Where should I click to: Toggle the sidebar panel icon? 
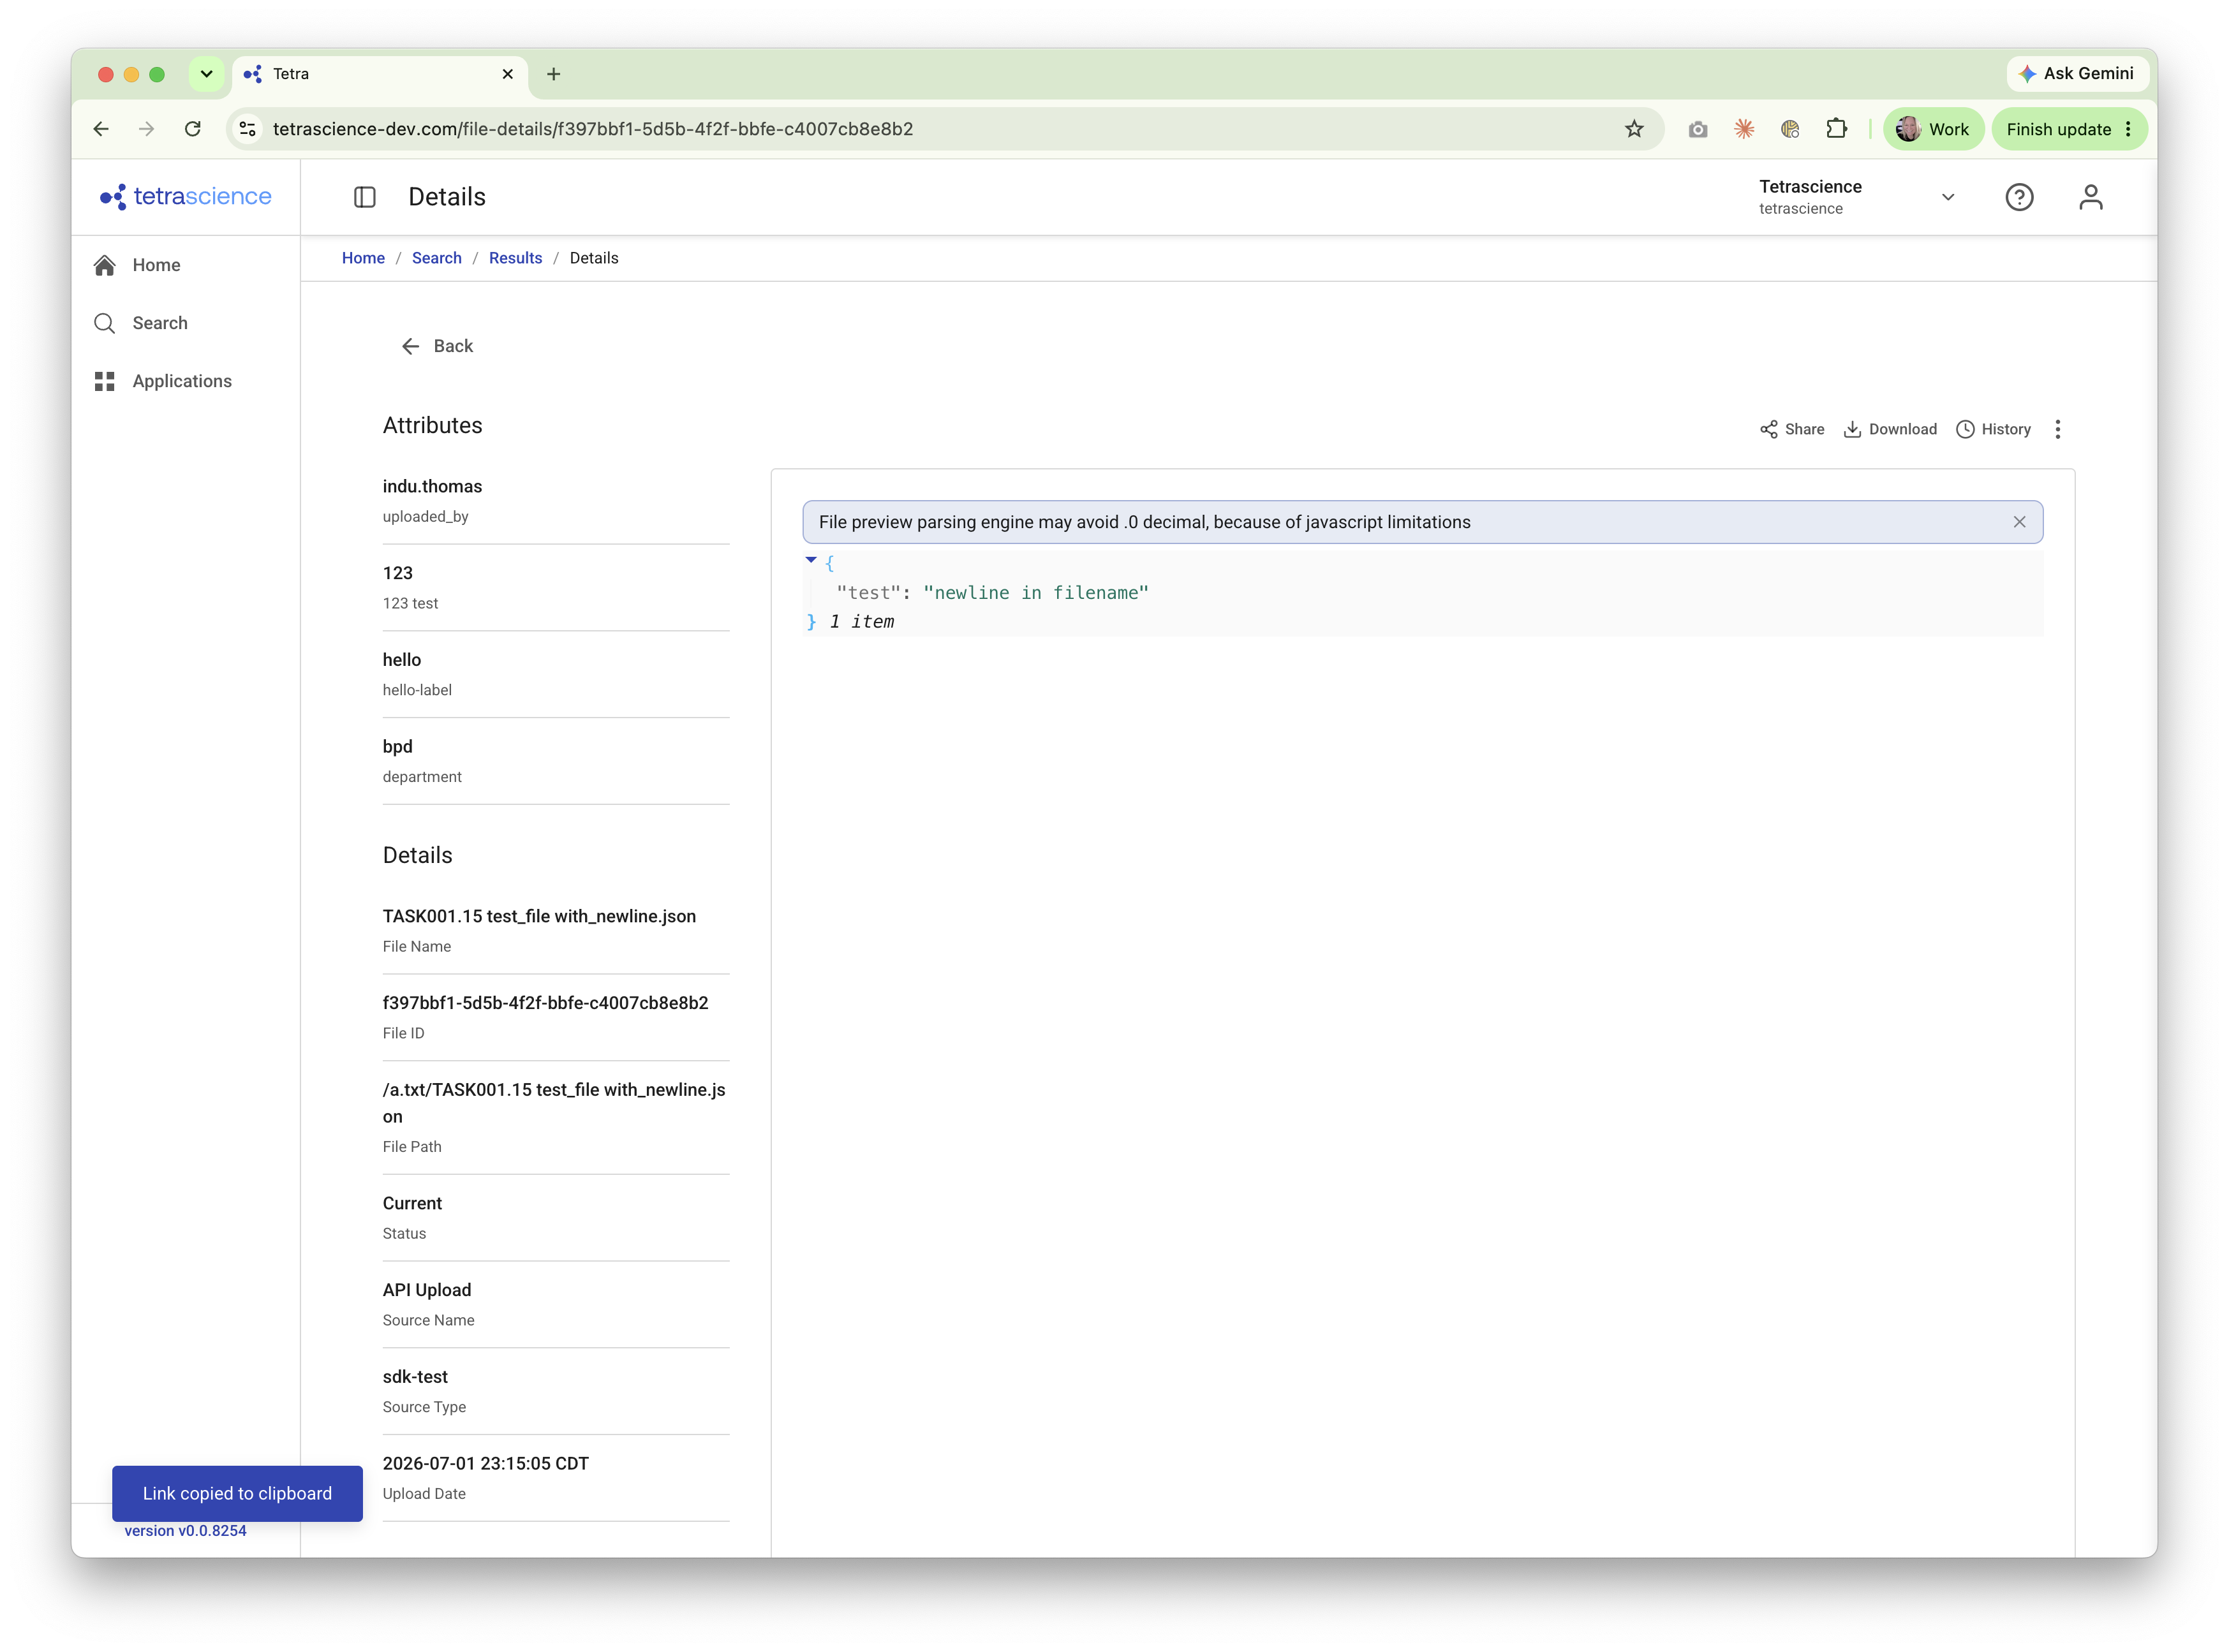pos(365,197)
